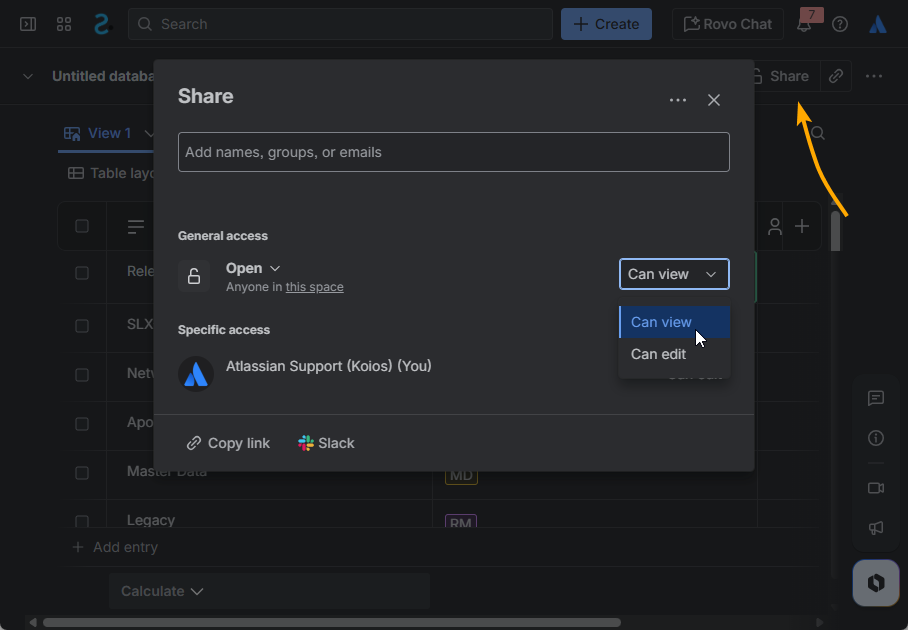Click the Atlassian Support (Koios) avatar
Screen dimensions: 908x630
196,374
